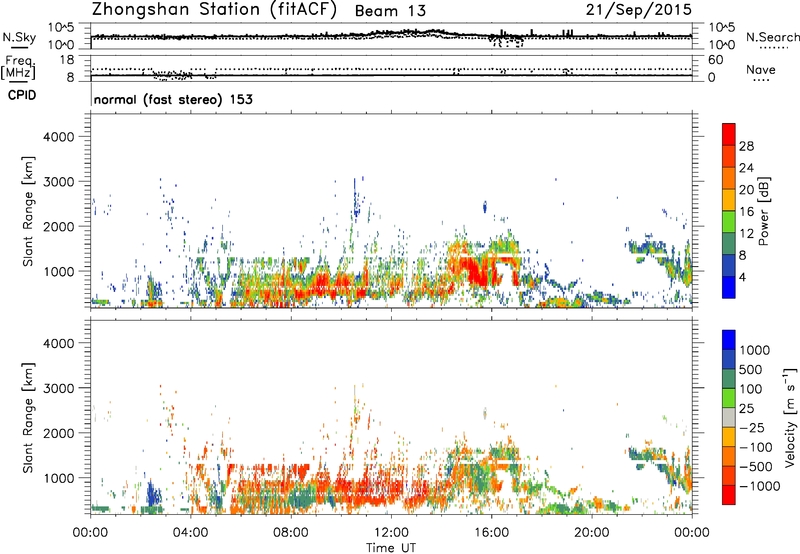
Task: Click the '28' value on power colorbar
Action: click(746, 146)
